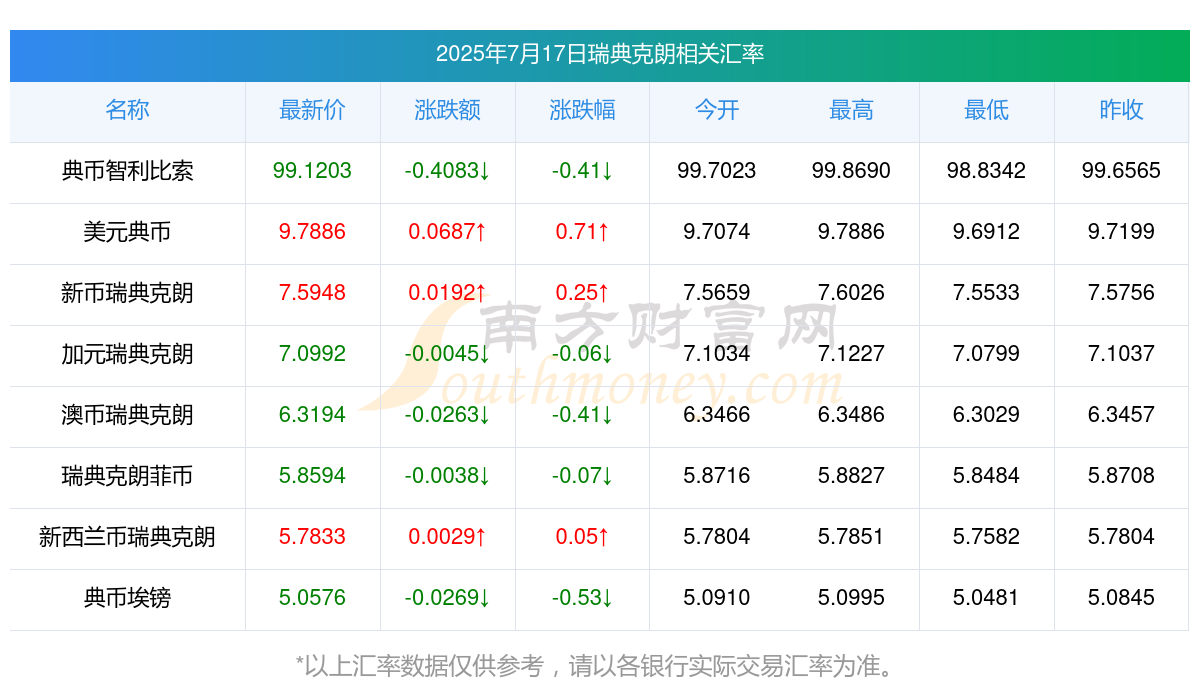Click previous close 9.7199
This screenshot has height=698, width=1200.
click(1121, 232)
